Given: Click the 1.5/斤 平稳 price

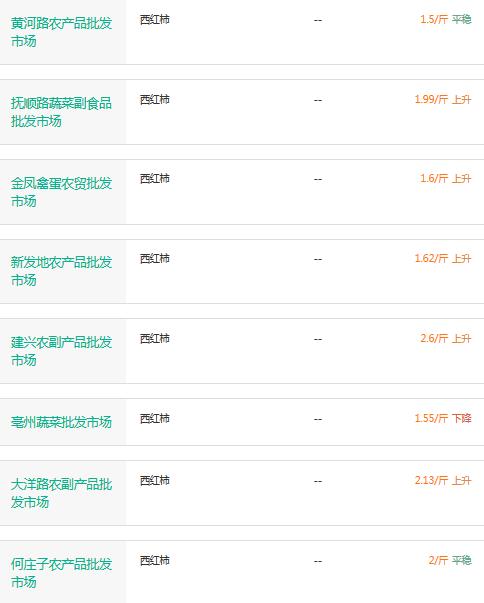Looking at the screenshot, I should [x=446, y=19].
